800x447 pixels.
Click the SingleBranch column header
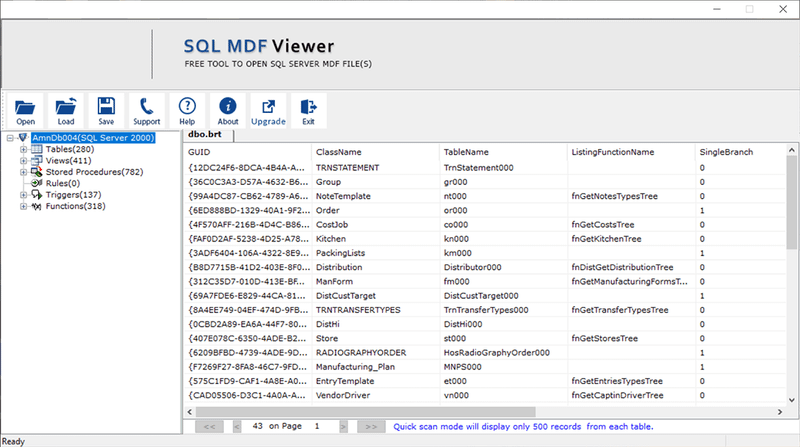click(741, 152)
